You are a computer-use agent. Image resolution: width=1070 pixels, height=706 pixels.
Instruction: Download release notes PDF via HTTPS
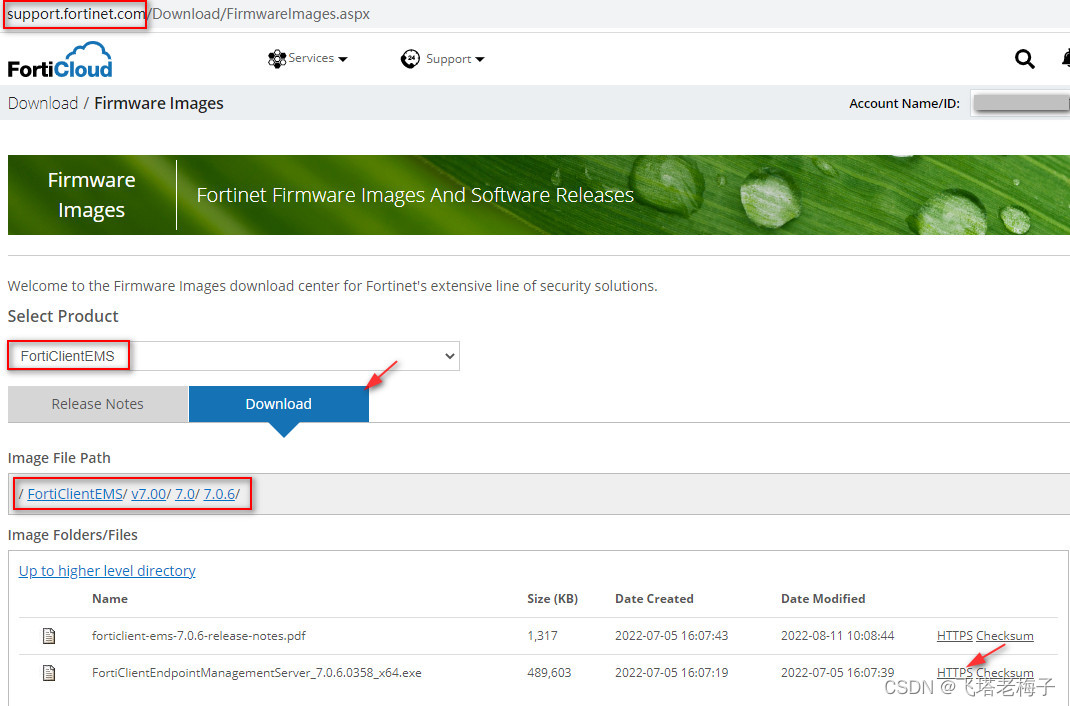coord(955,636)
